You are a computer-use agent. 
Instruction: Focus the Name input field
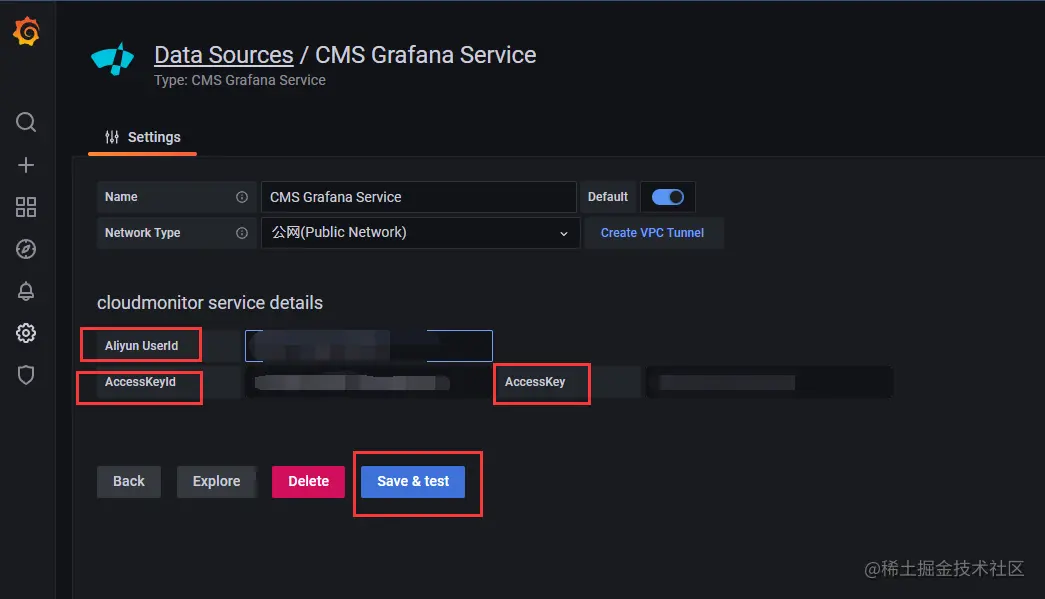pyautogui.click(x=419, y=197)
